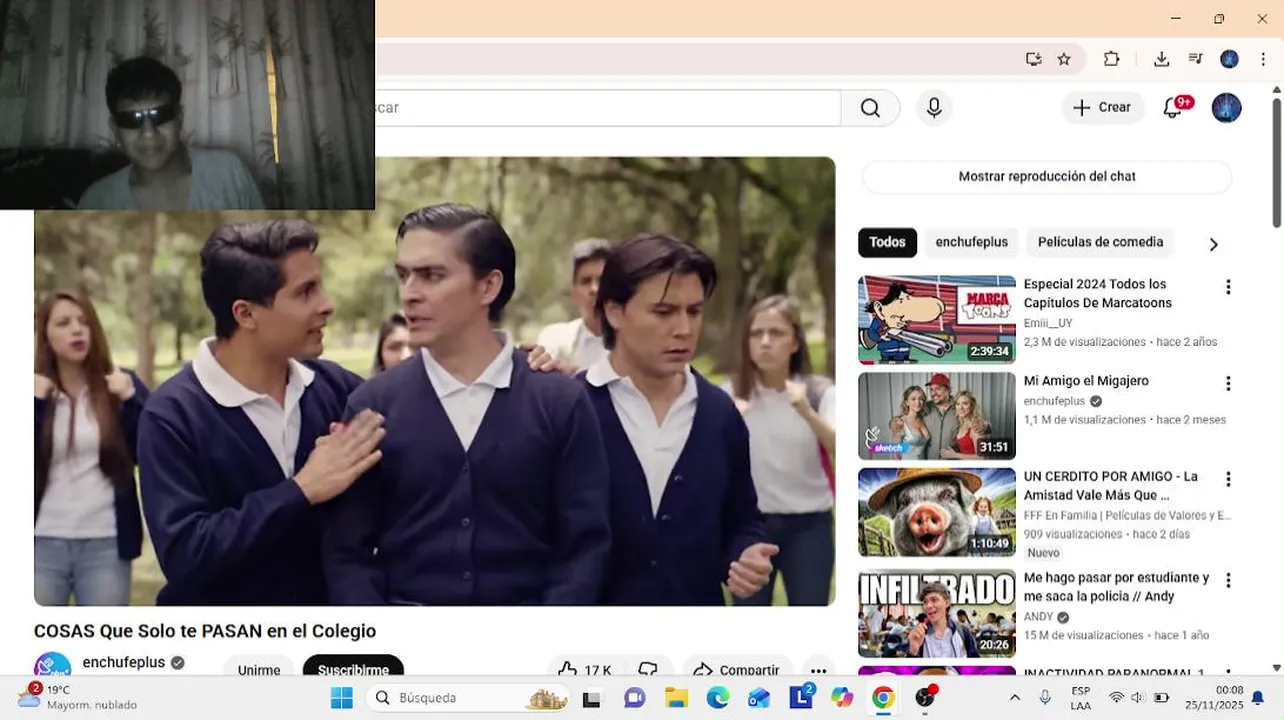The width and height of the screenshot is (1284, 720).
Task: Open the INFILTRADO Andy video thumbnail
Action: [937, 613]
